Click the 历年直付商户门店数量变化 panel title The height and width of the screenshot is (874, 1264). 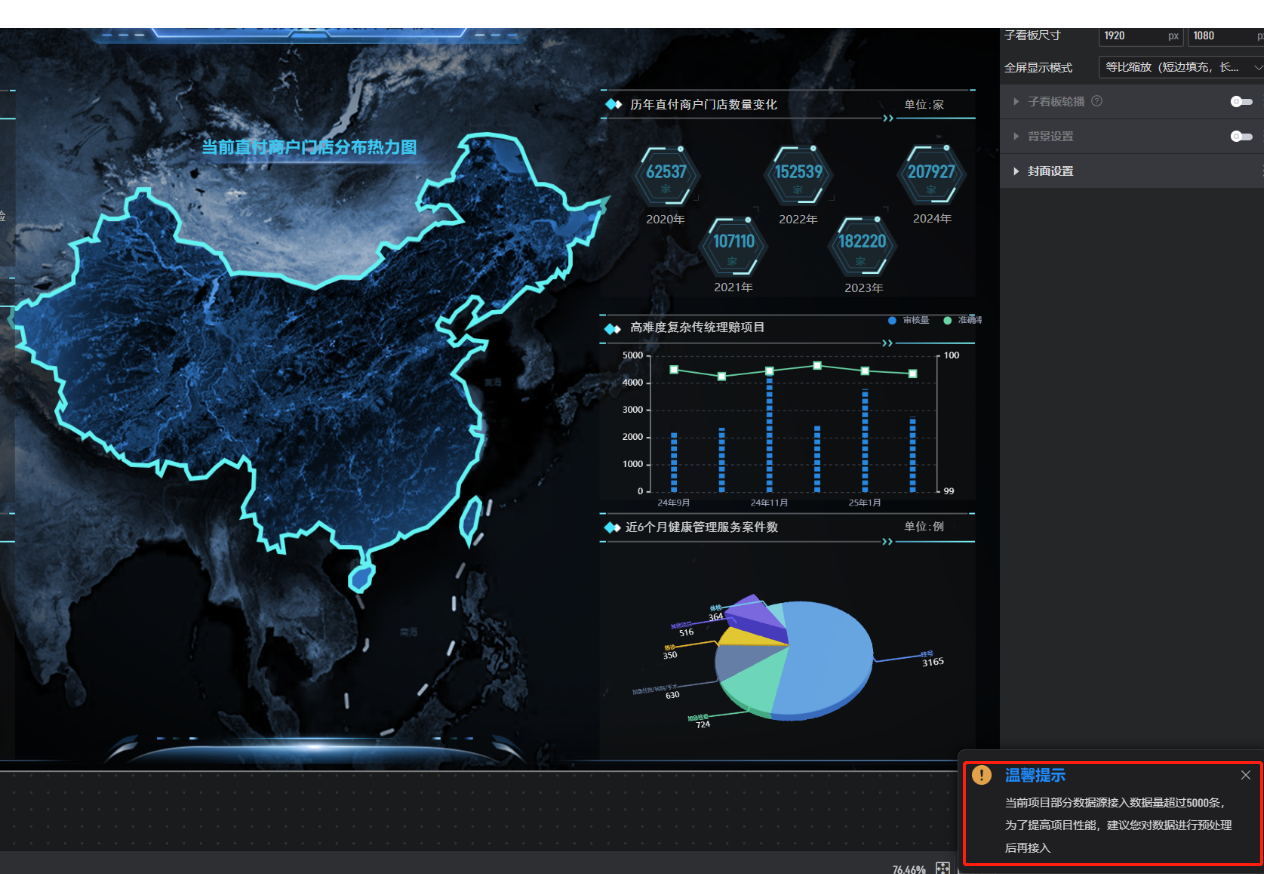[x=703, y=104]
